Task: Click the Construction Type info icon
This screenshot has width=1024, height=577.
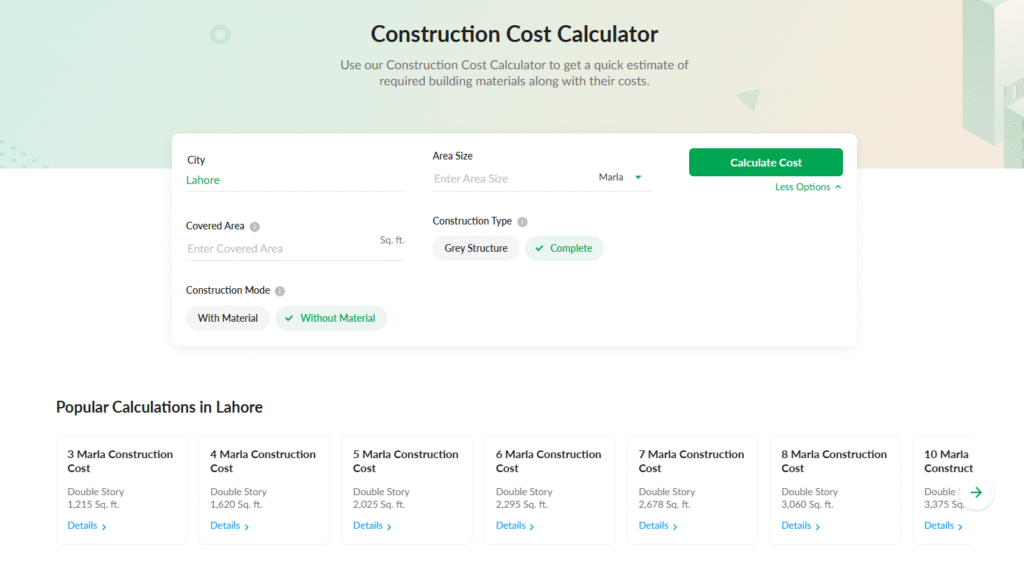Action: [522, 222]
